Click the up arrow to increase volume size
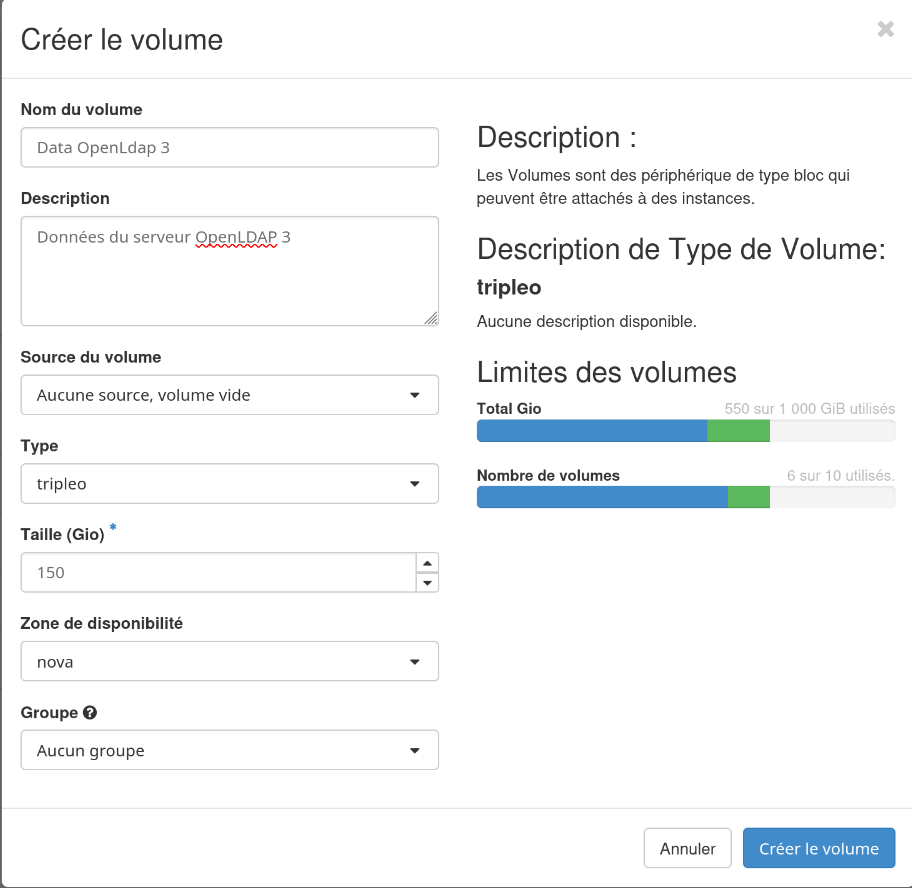Image resolution: width=912 pixels, height=888 pixels. click(x=427, y=563)
